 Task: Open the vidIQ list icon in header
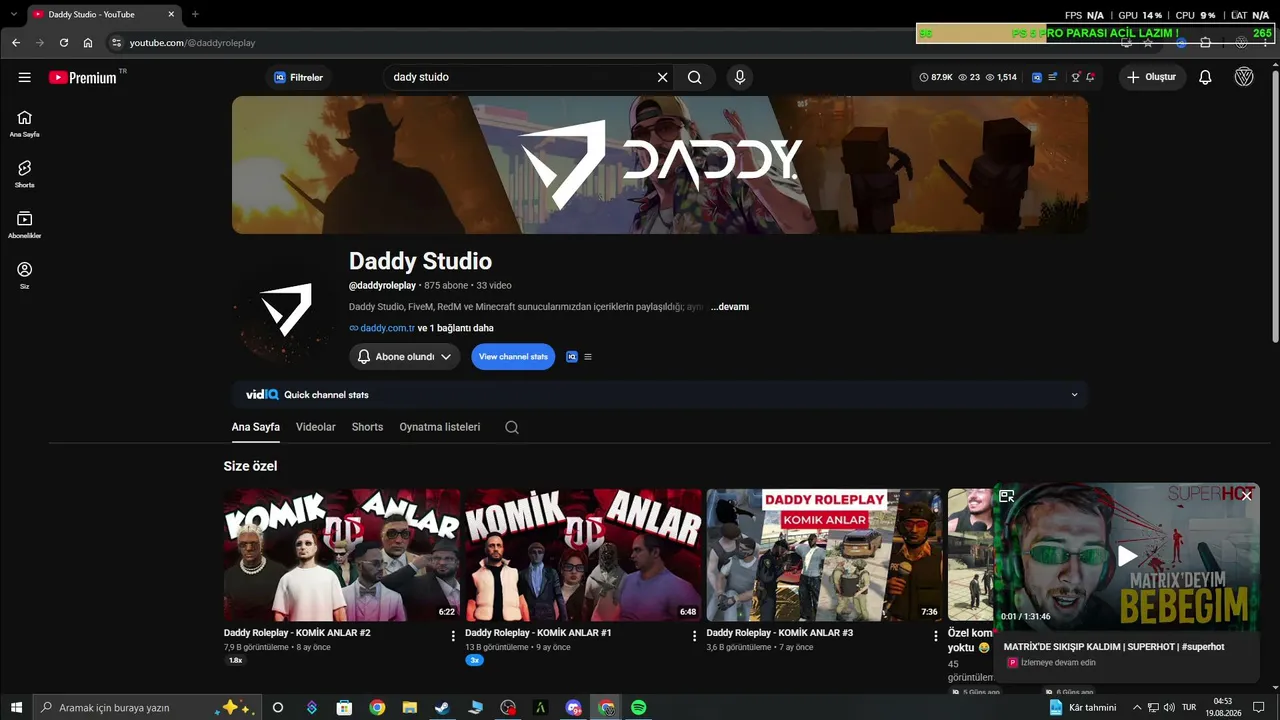[1052, 77]
